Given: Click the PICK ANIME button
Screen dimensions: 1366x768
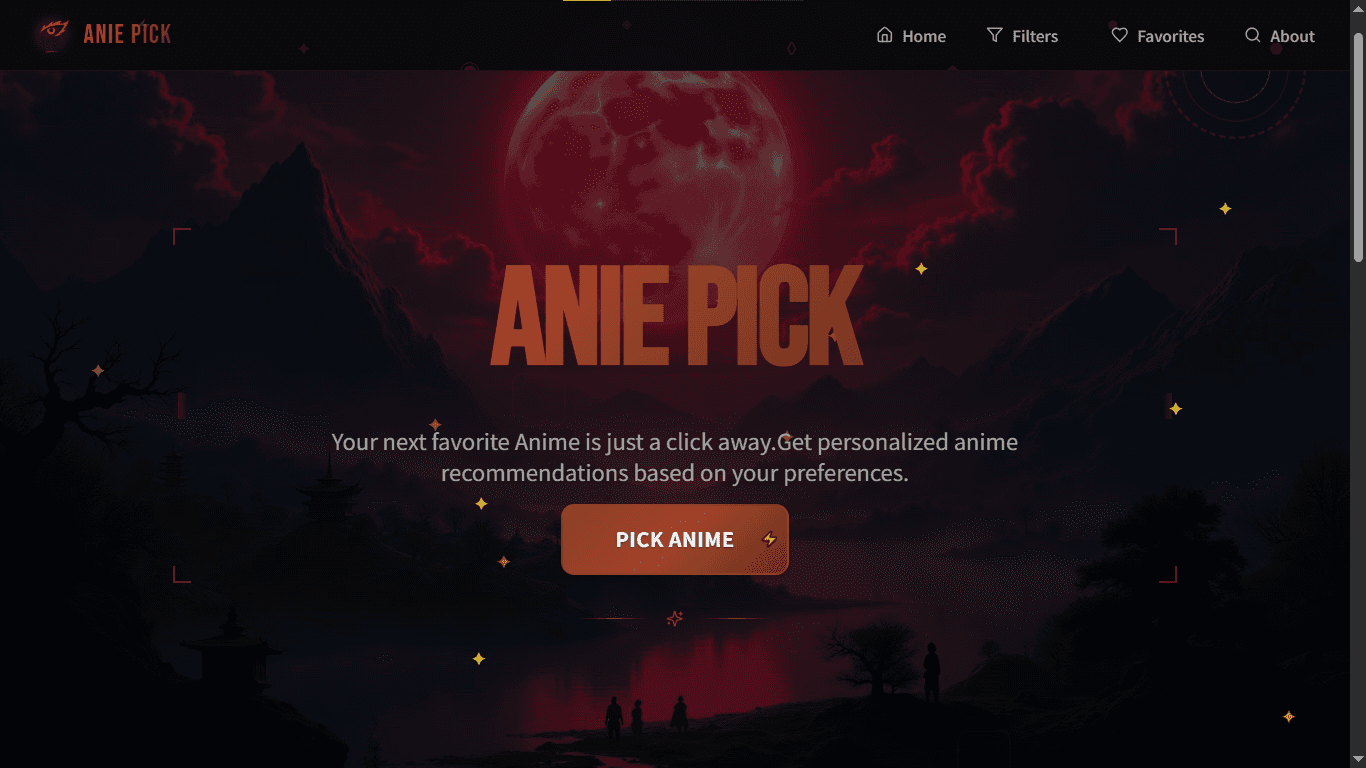Looking at the screenshot, I should [x=675, y=539].
